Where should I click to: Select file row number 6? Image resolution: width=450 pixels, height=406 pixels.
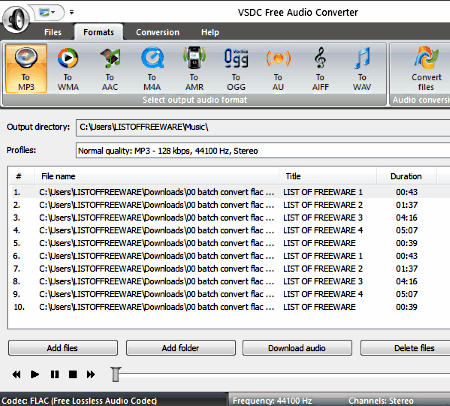(231, 256)
